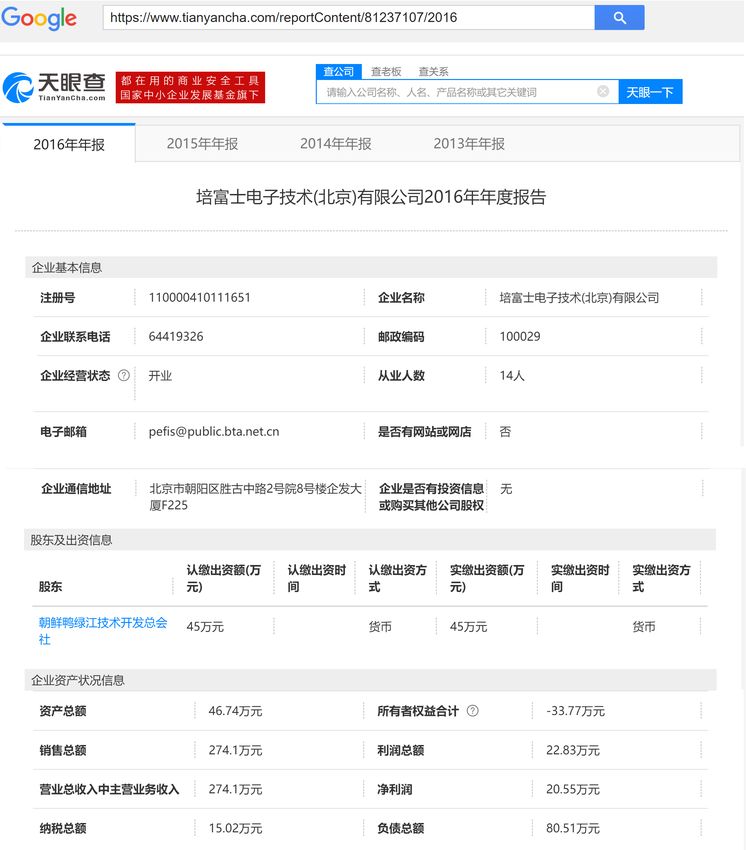Click help icon beside 企业经营状态
Viewport: 746px width, 850px height.
coord(124,375)
